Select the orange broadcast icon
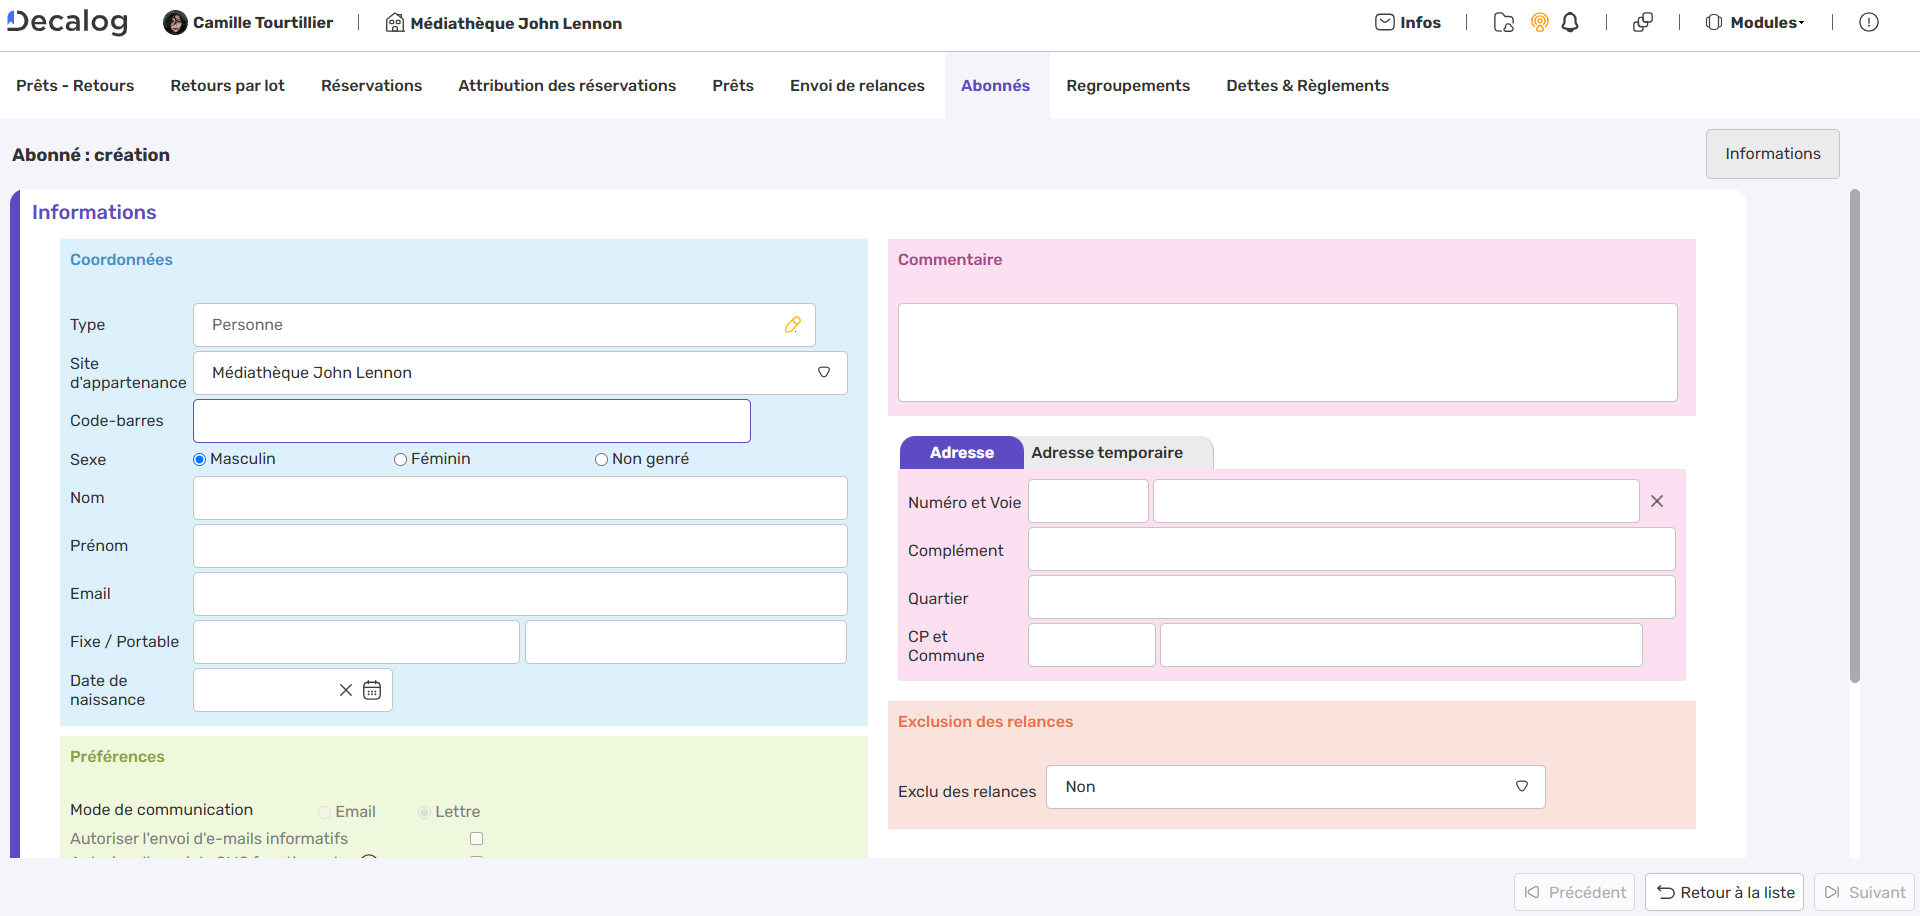This screenshot has height=916, width=1920. click(x=1539, y=22)
